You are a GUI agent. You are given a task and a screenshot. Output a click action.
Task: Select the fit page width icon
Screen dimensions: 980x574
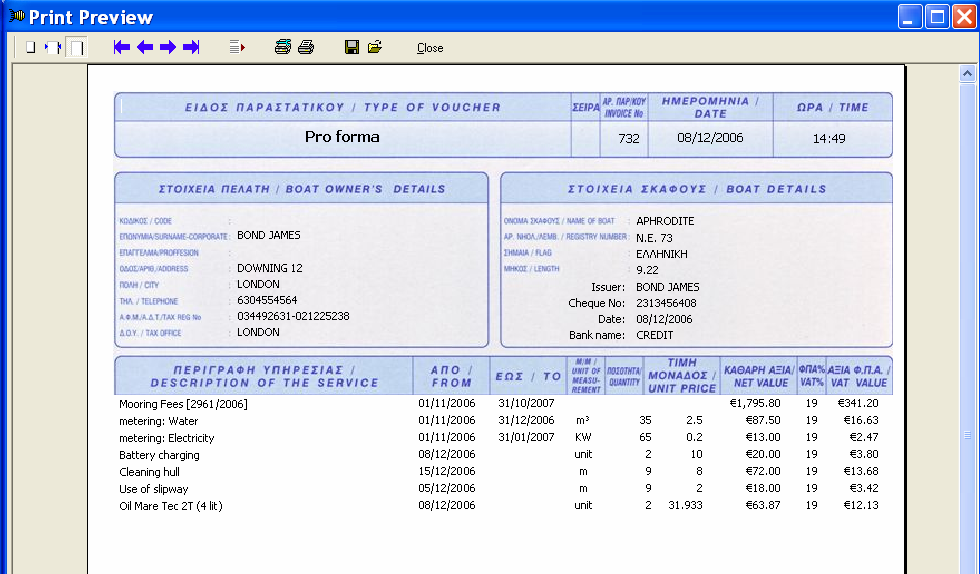coord(53,48)
